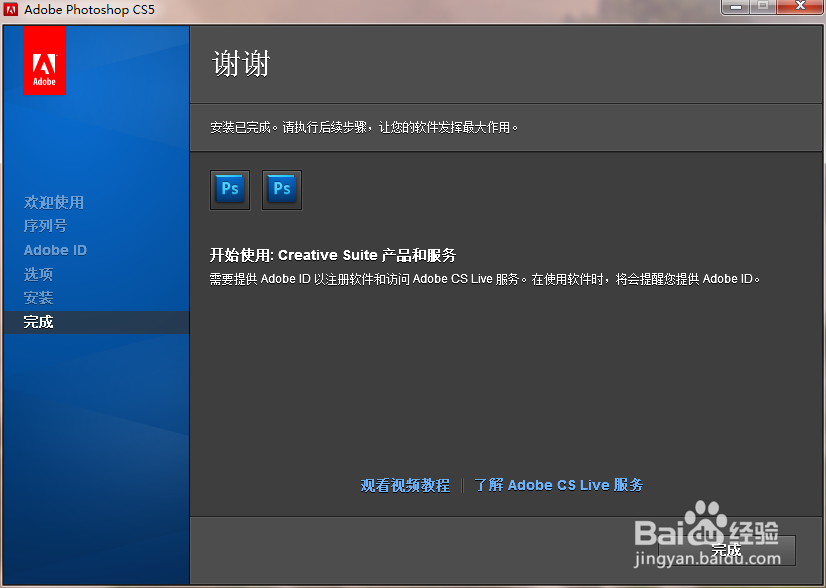Click 开始使用: Creative Suite 产品和服务 heading
The image size is (826, 588).
333,255
